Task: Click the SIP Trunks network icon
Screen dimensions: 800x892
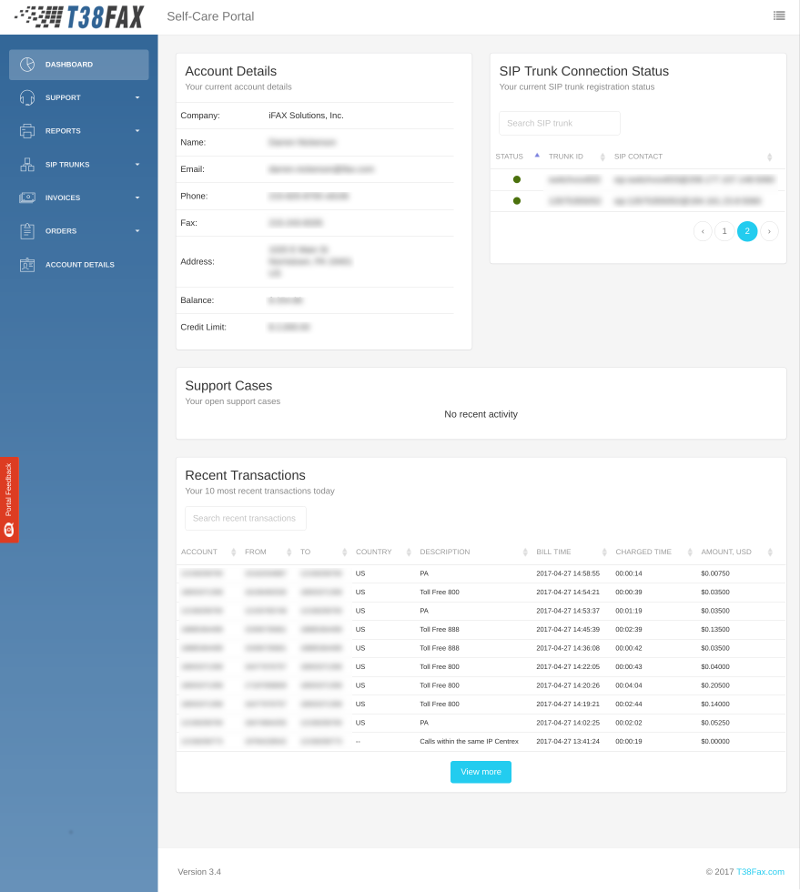Action: (27, 164)
